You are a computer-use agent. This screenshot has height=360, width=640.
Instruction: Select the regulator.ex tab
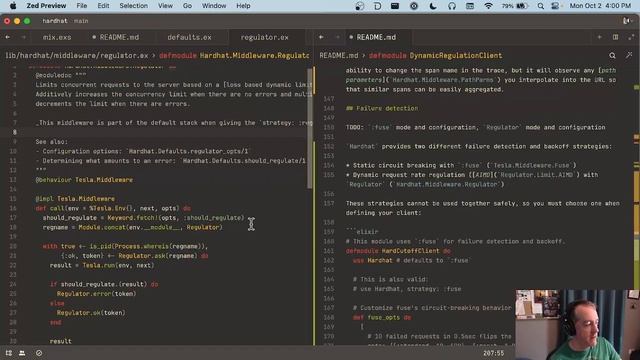coord(264,37)
